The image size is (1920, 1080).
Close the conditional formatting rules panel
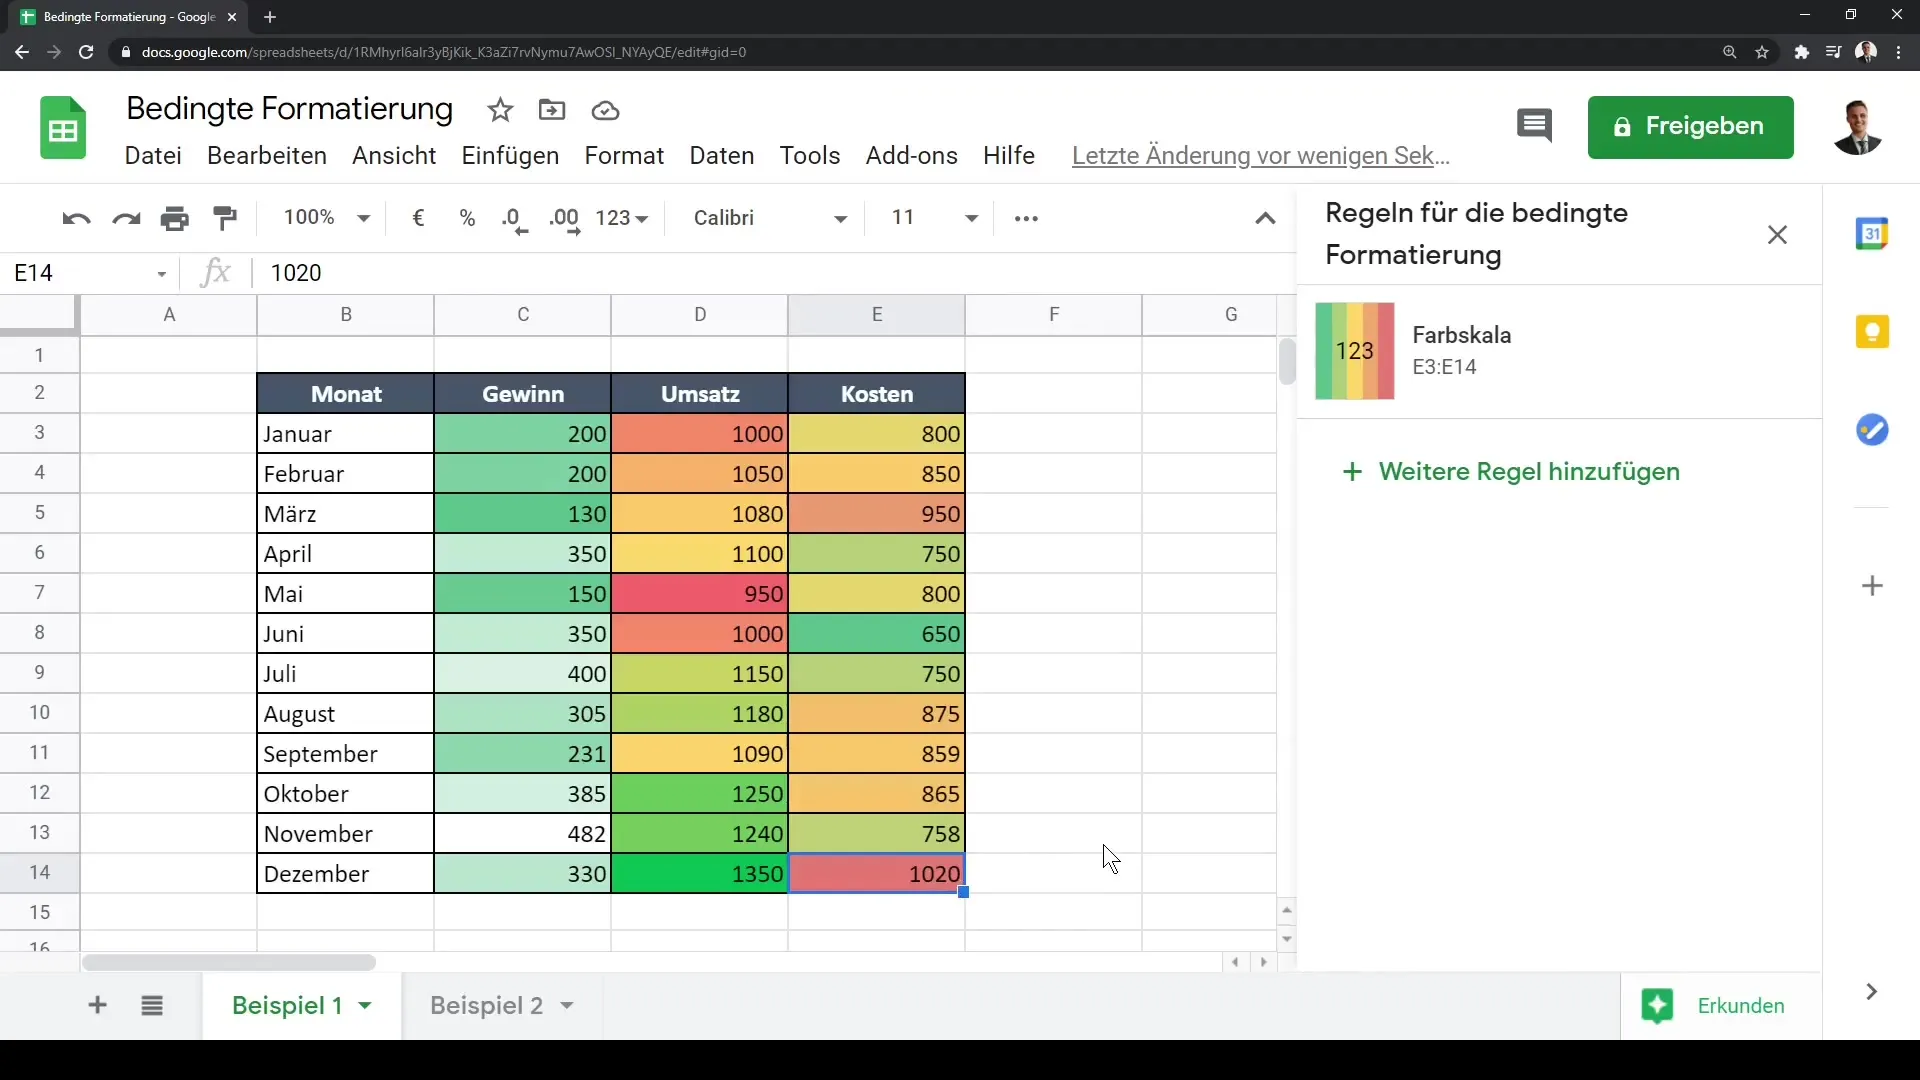tap(1777, 235)
